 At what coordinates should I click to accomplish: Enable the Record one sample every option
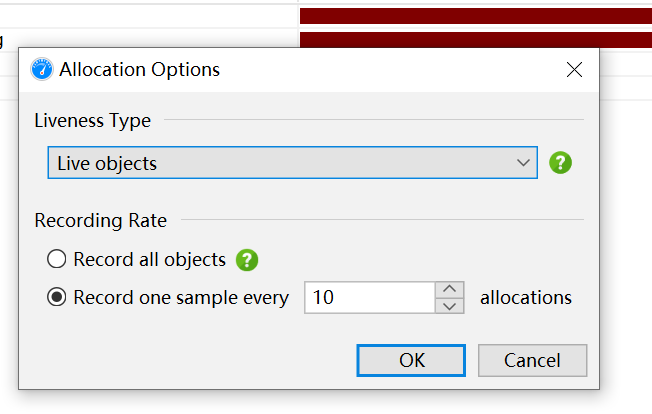pos(58,298)
